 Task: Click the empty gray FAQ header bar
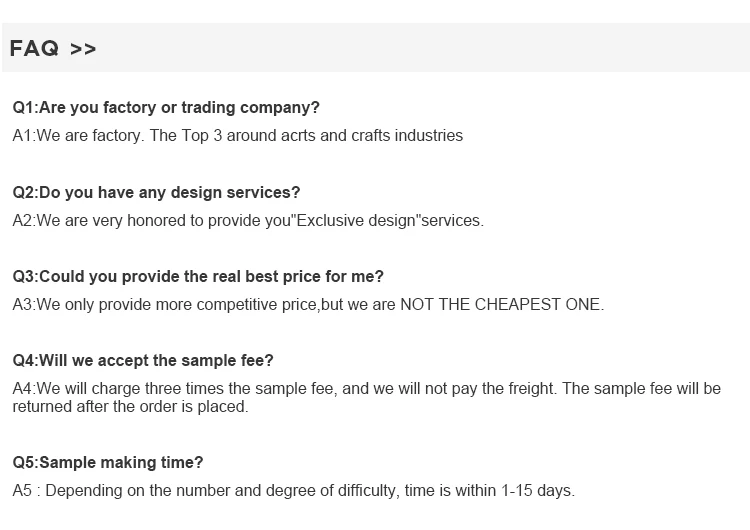[420, 48]
